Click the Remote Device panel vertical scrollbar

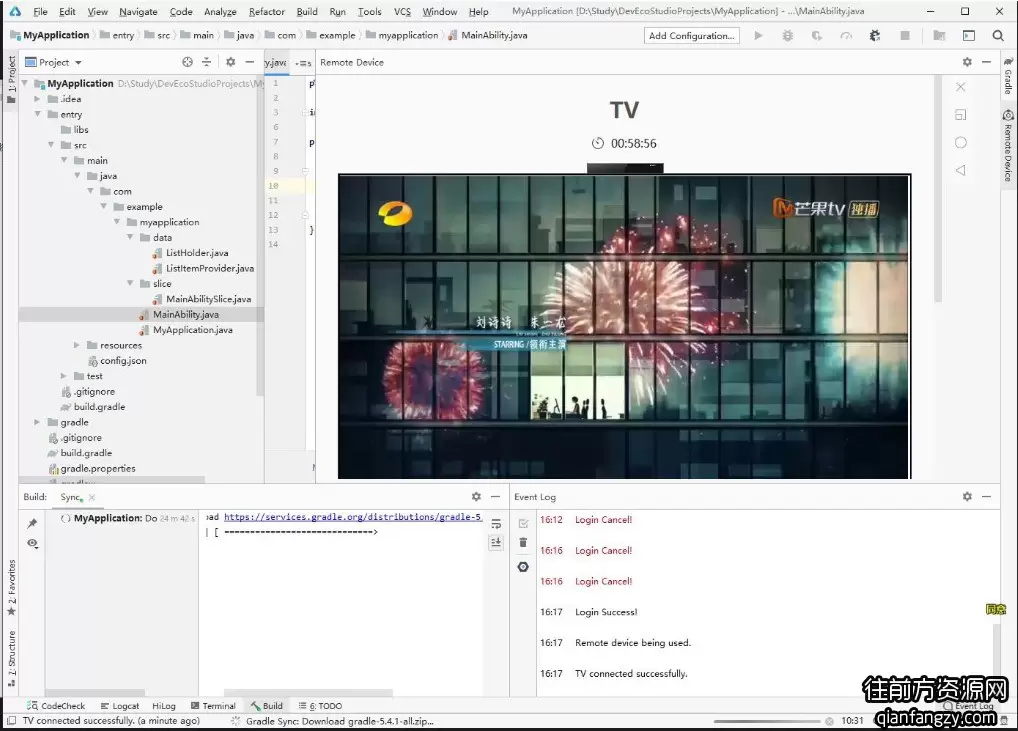937,188
